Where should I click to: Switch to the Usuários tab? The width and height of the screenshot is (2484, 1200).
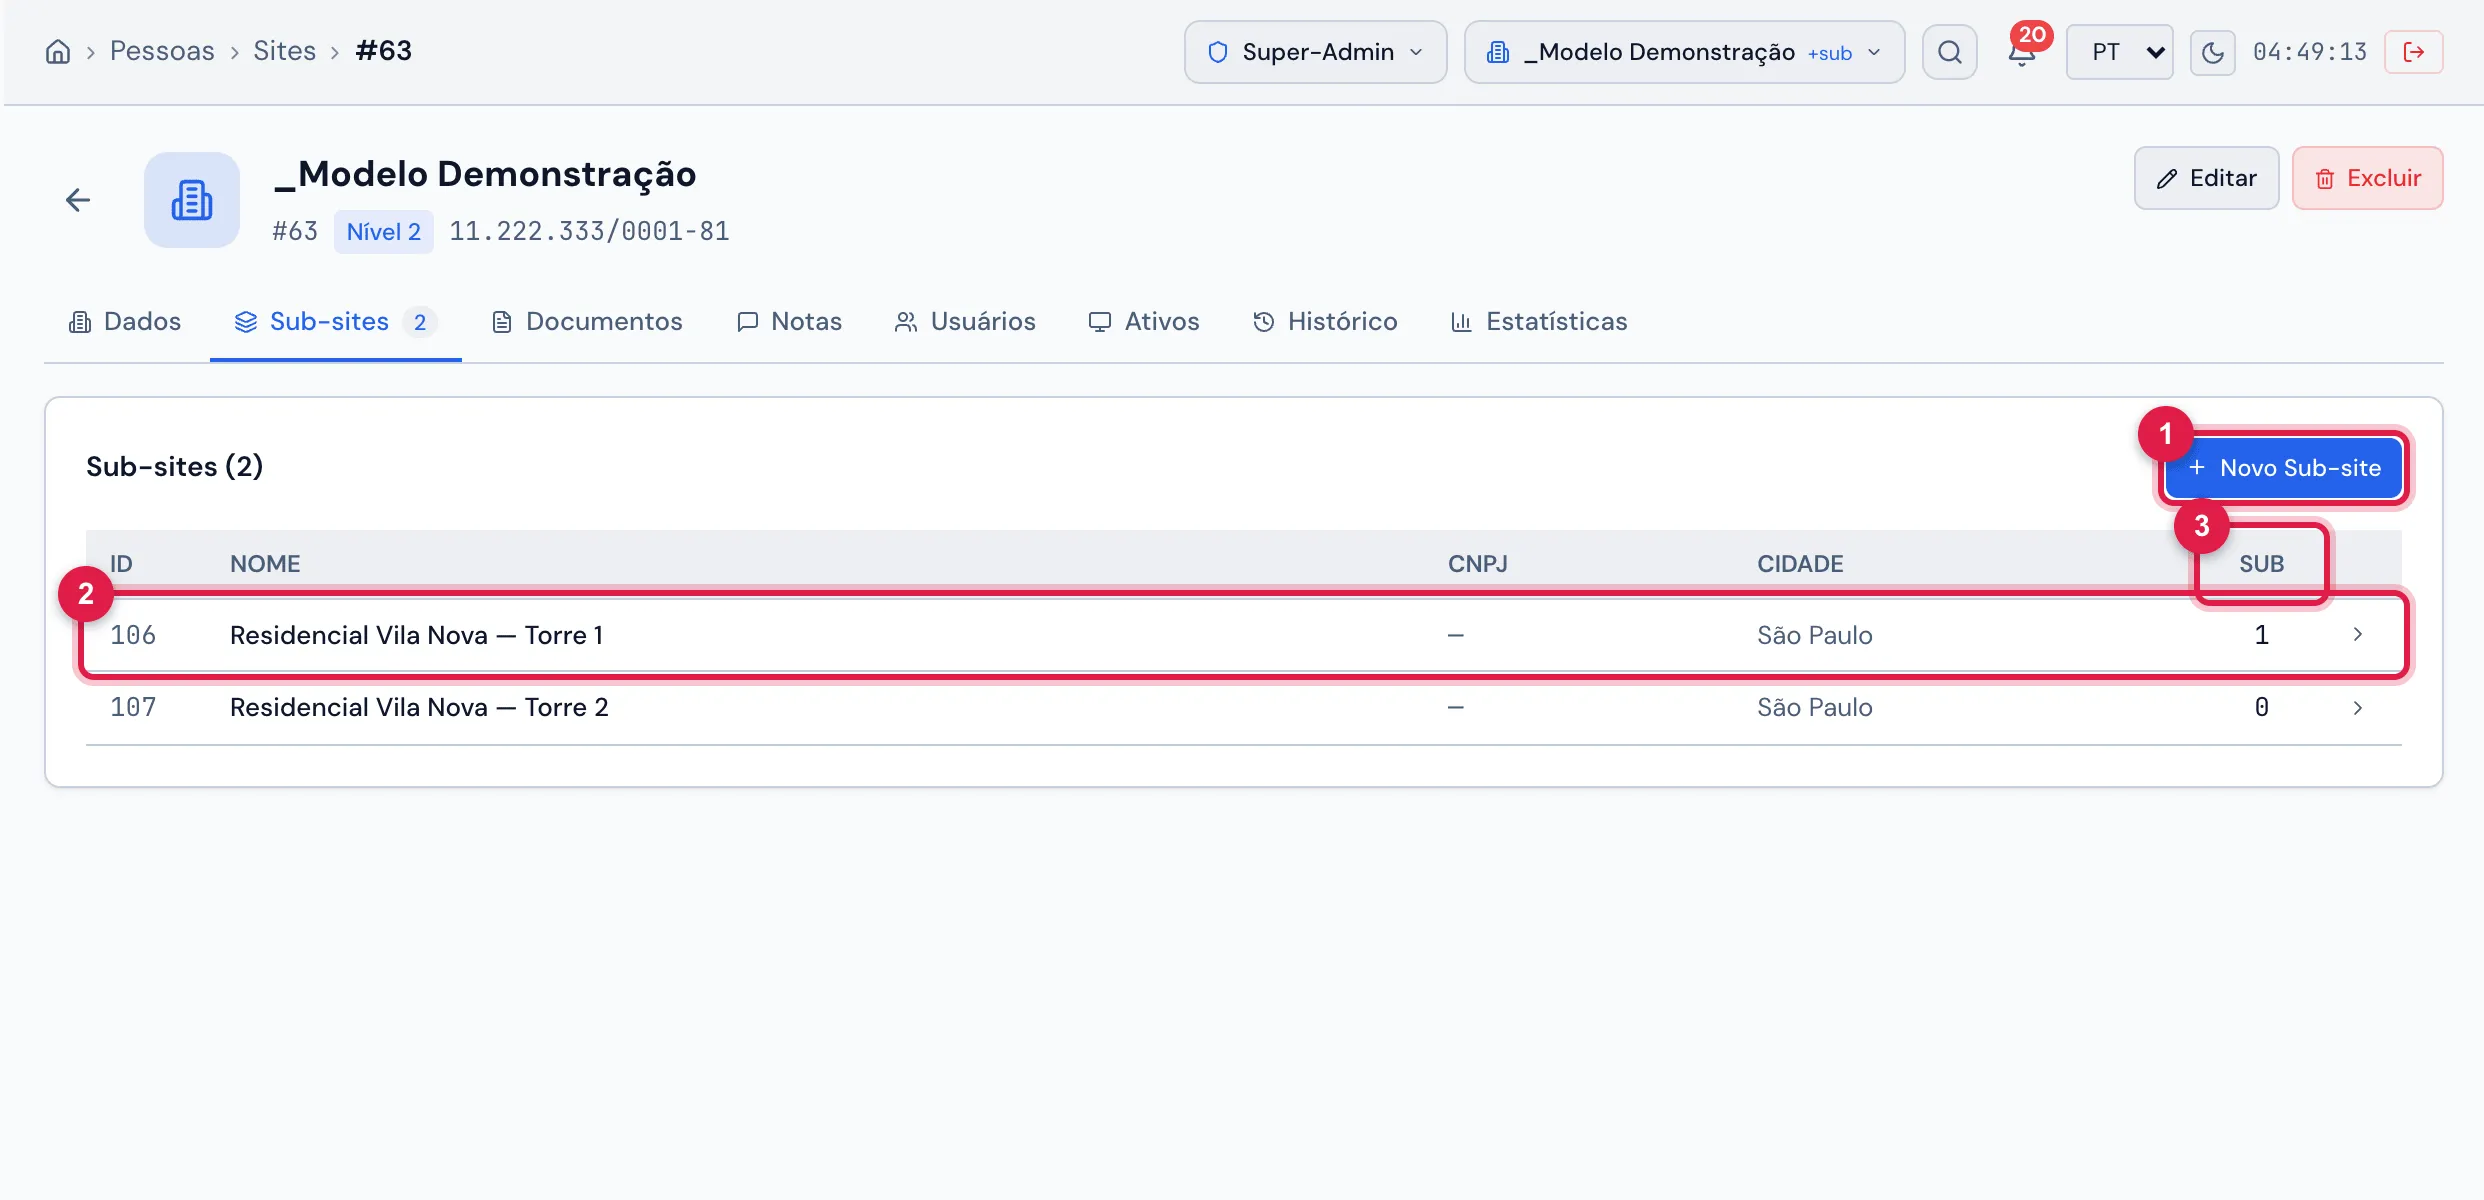965,322
